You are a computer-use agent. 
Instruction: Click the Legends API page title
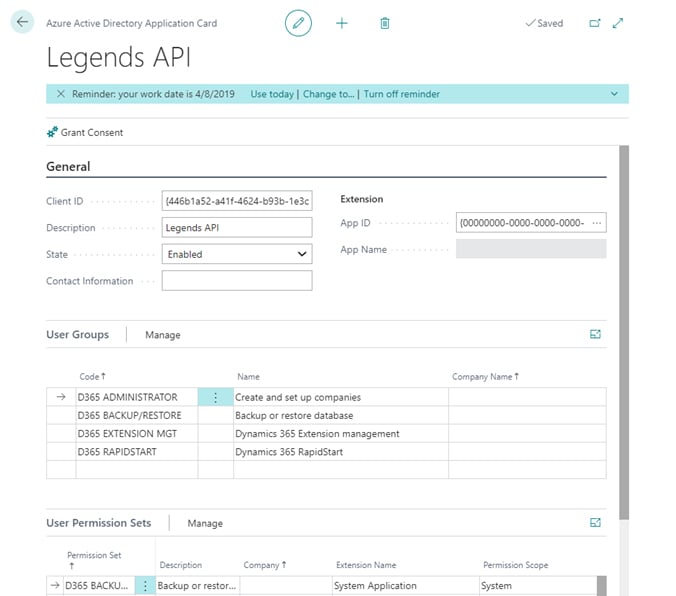point(118,57)
